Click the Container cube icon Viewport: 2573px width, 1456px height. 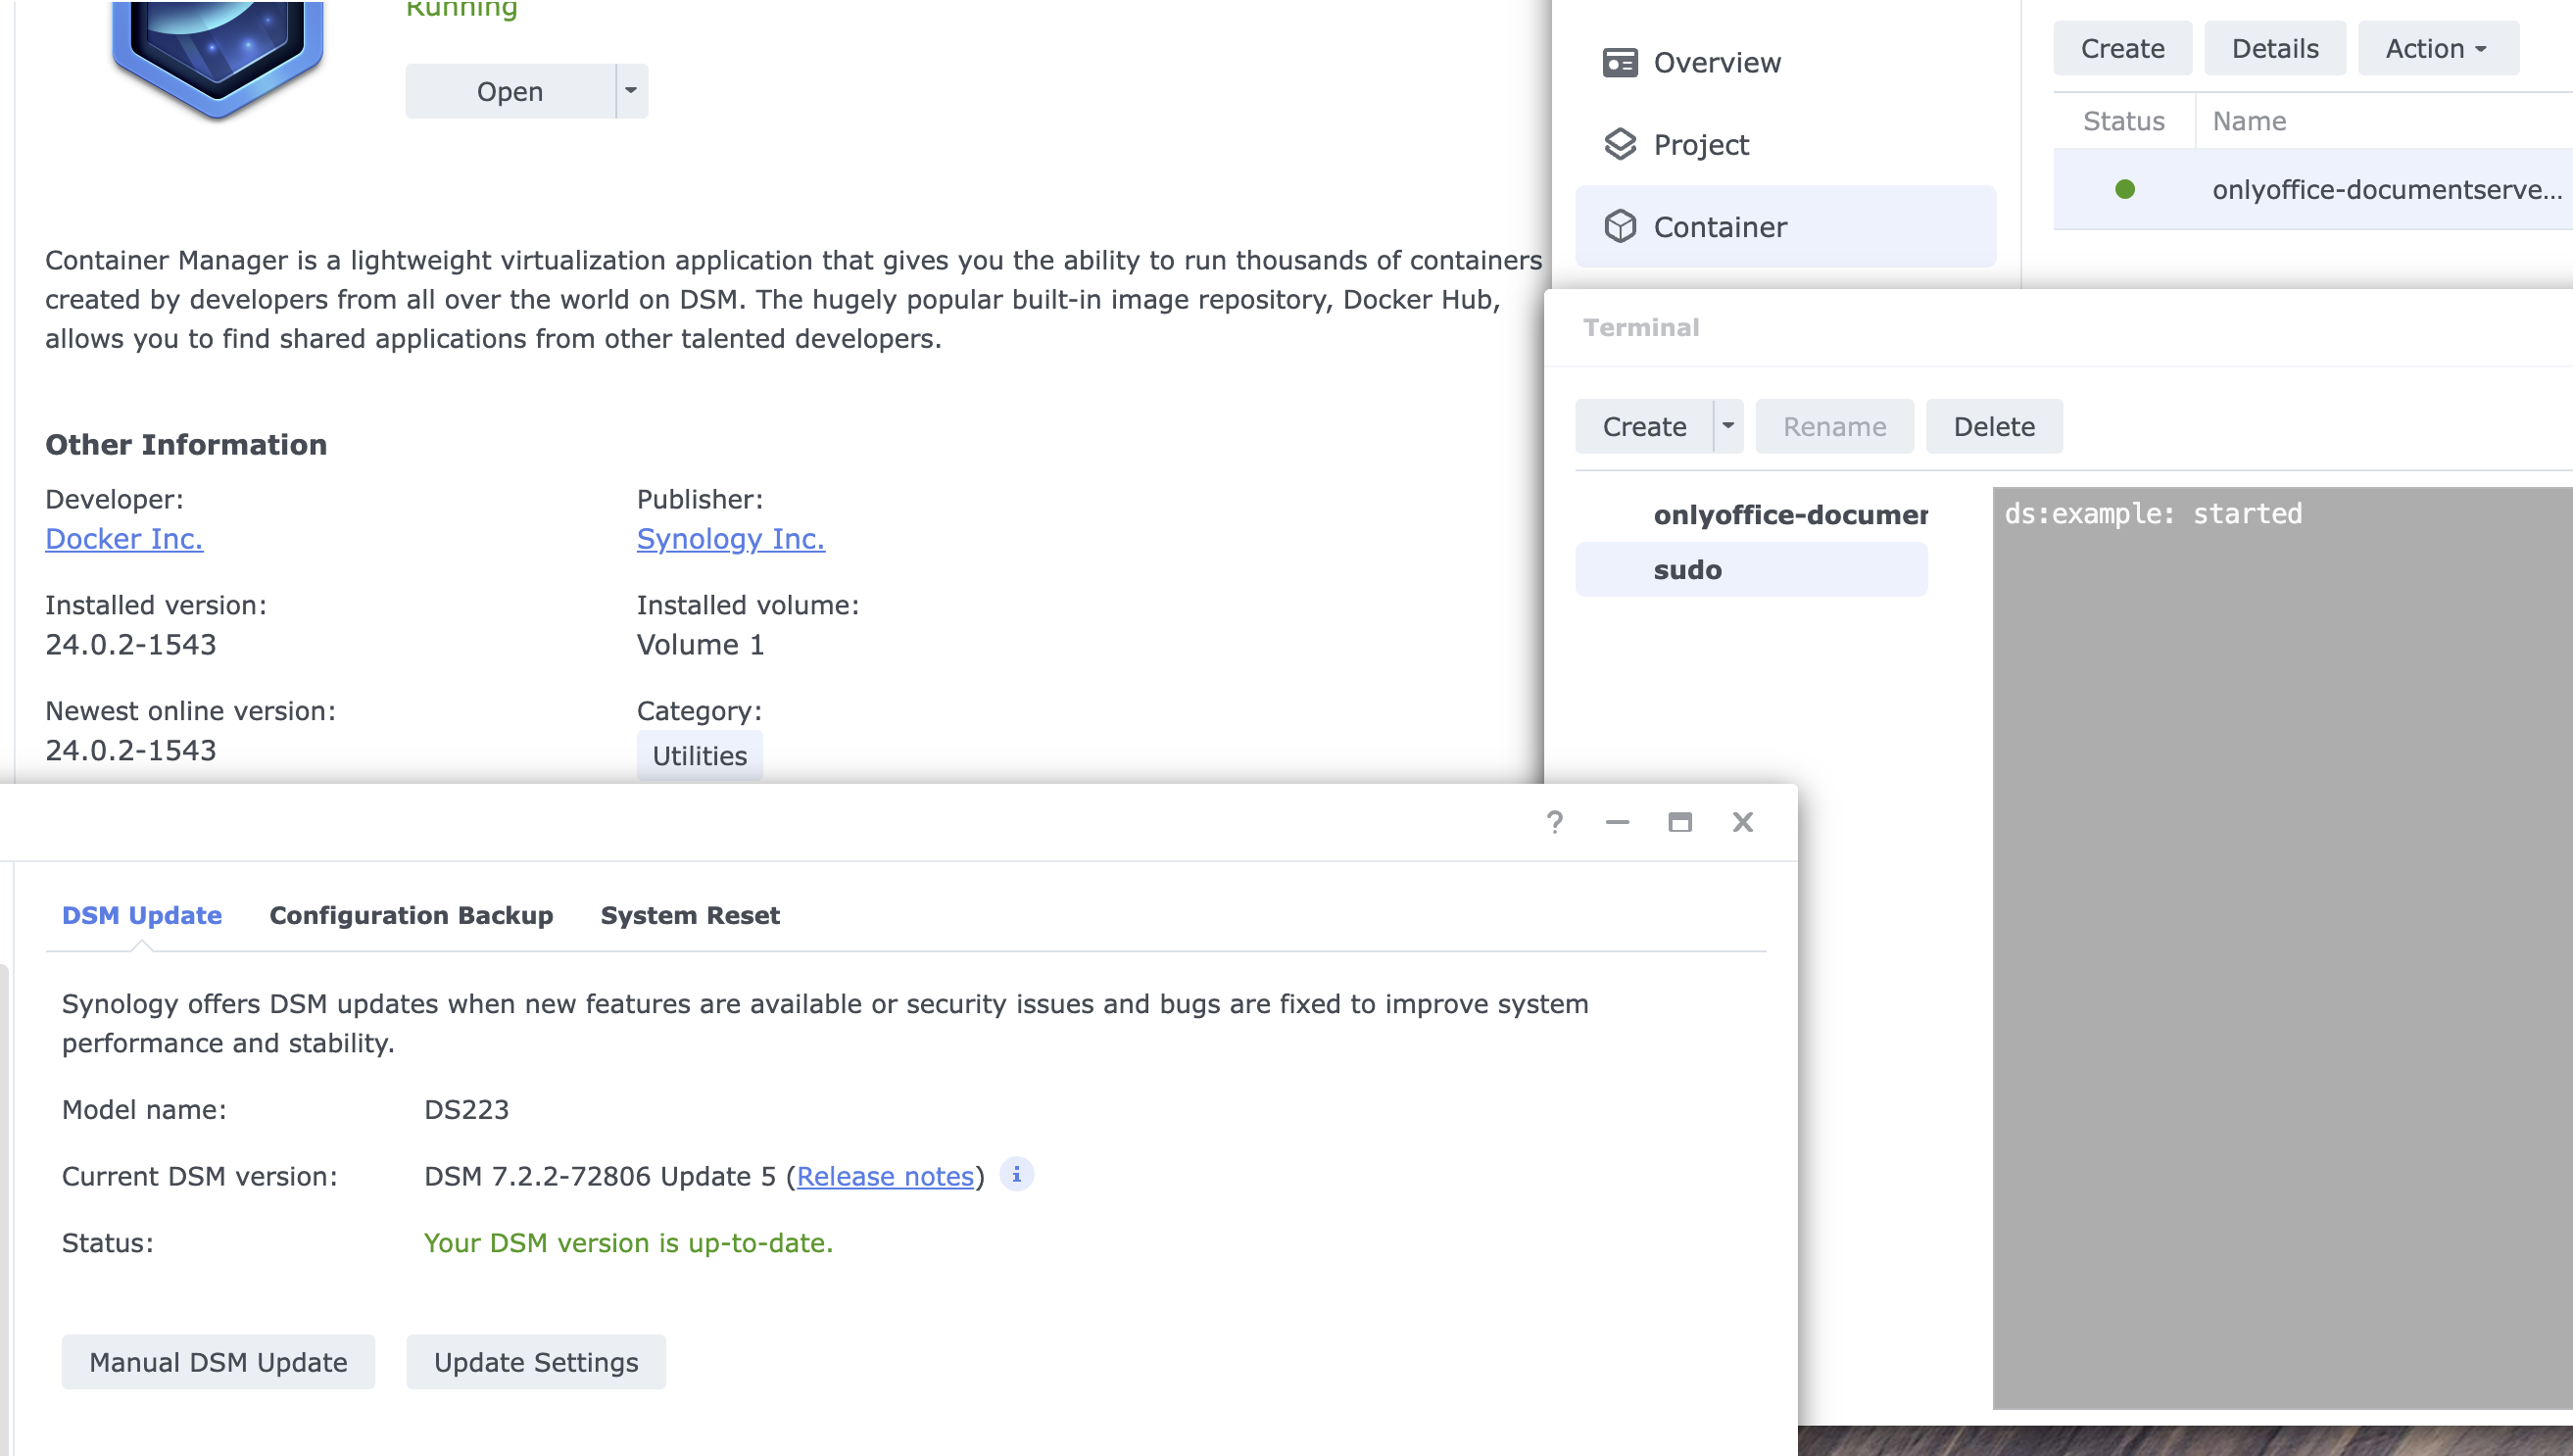(x=1619, y=227)
